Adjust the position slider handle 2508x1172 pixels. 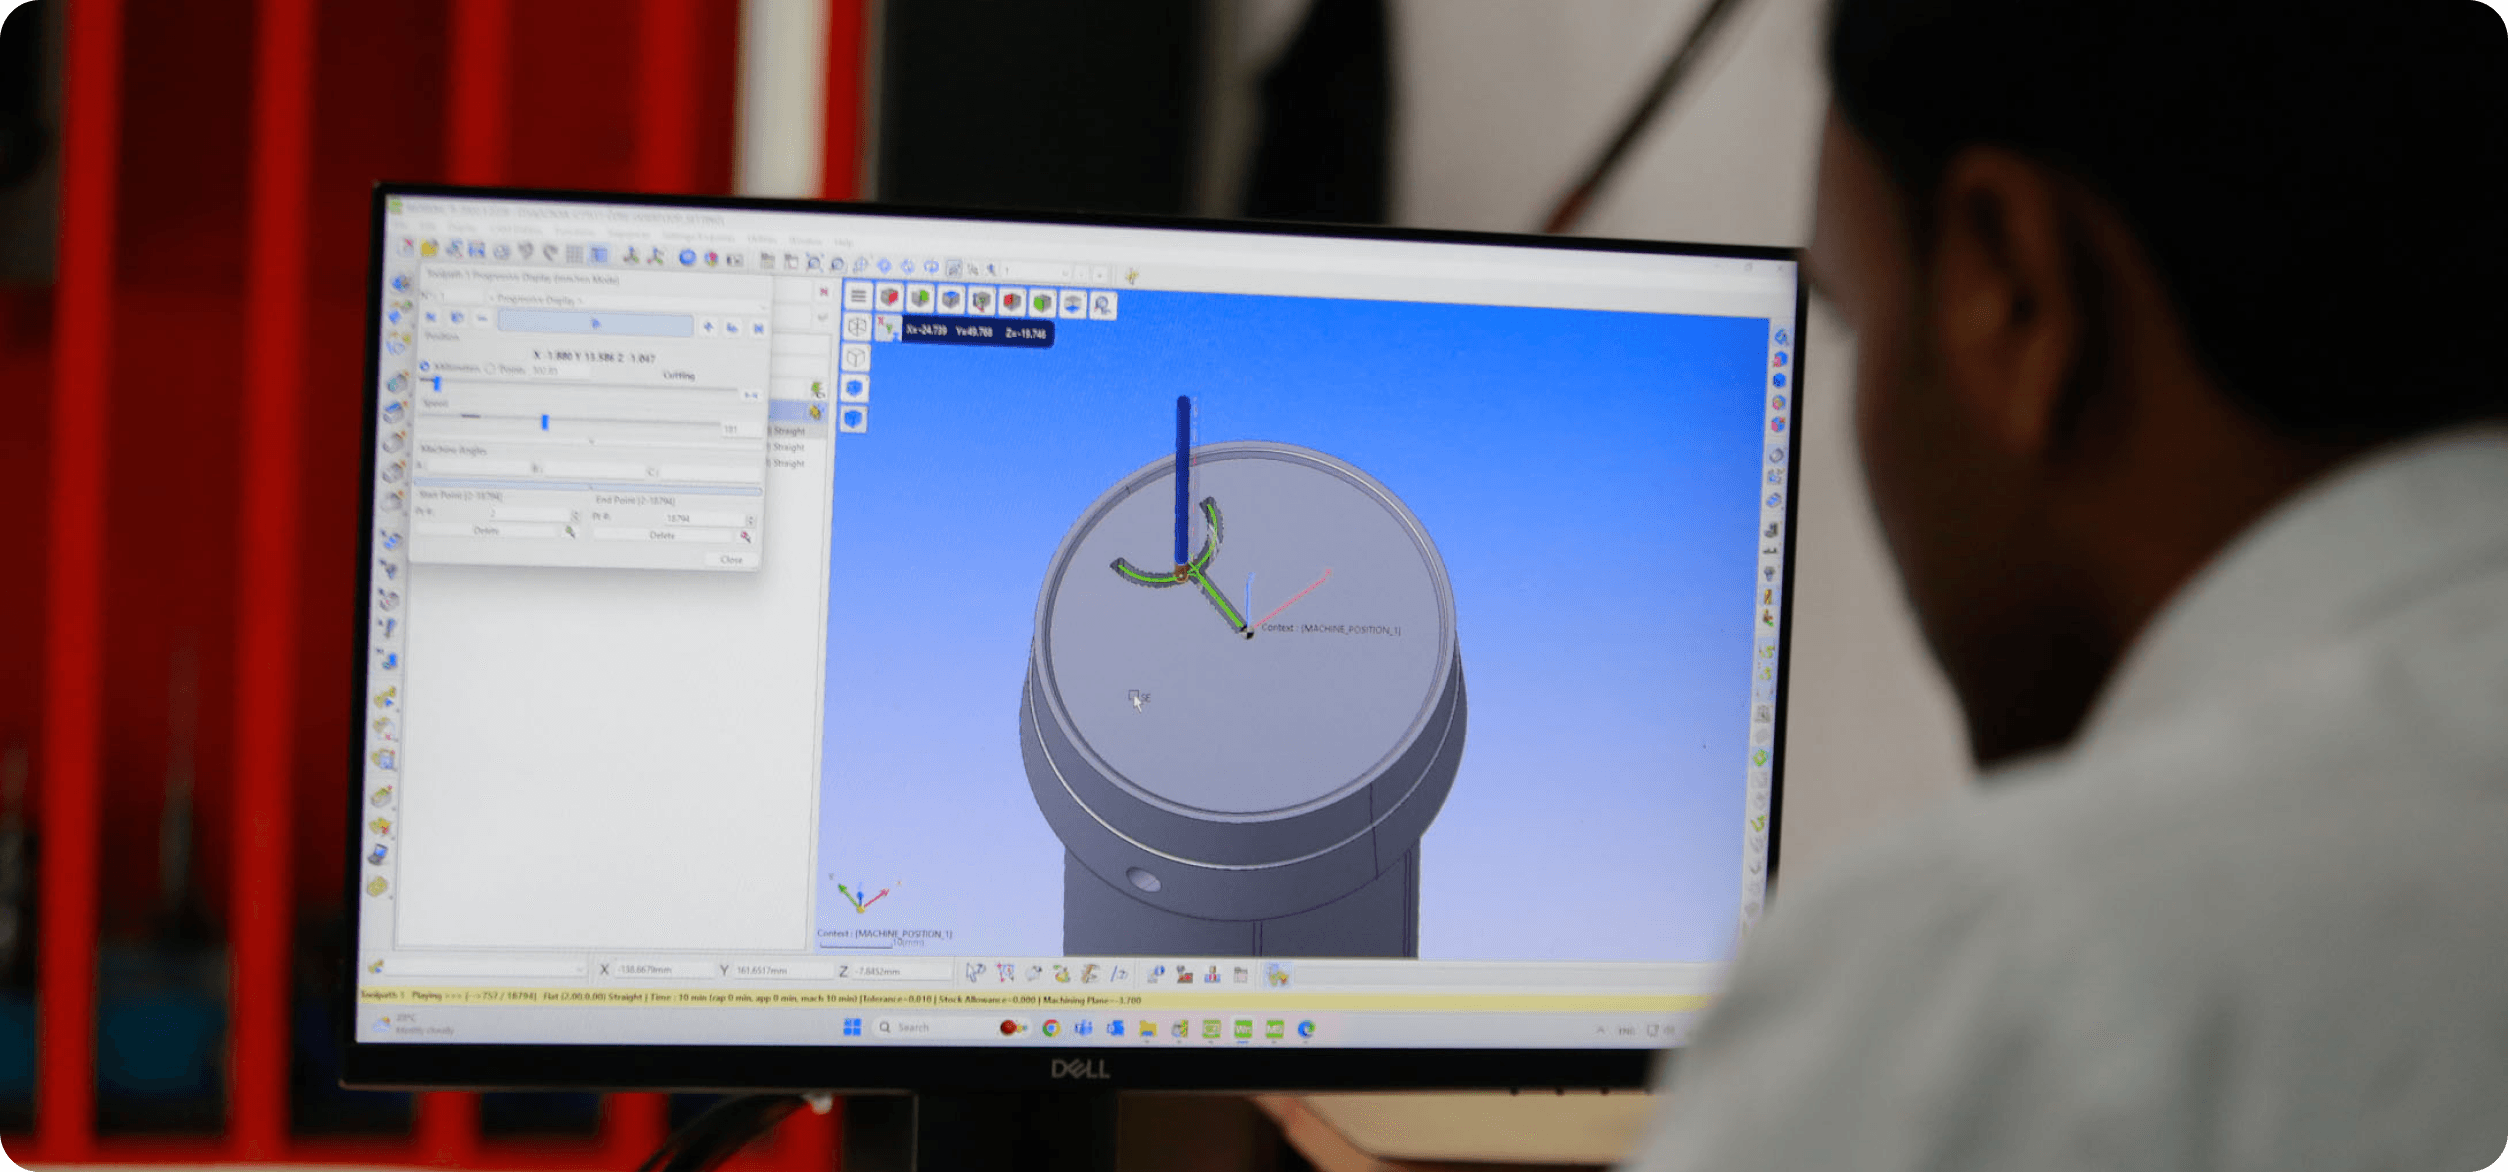point(436,383)
